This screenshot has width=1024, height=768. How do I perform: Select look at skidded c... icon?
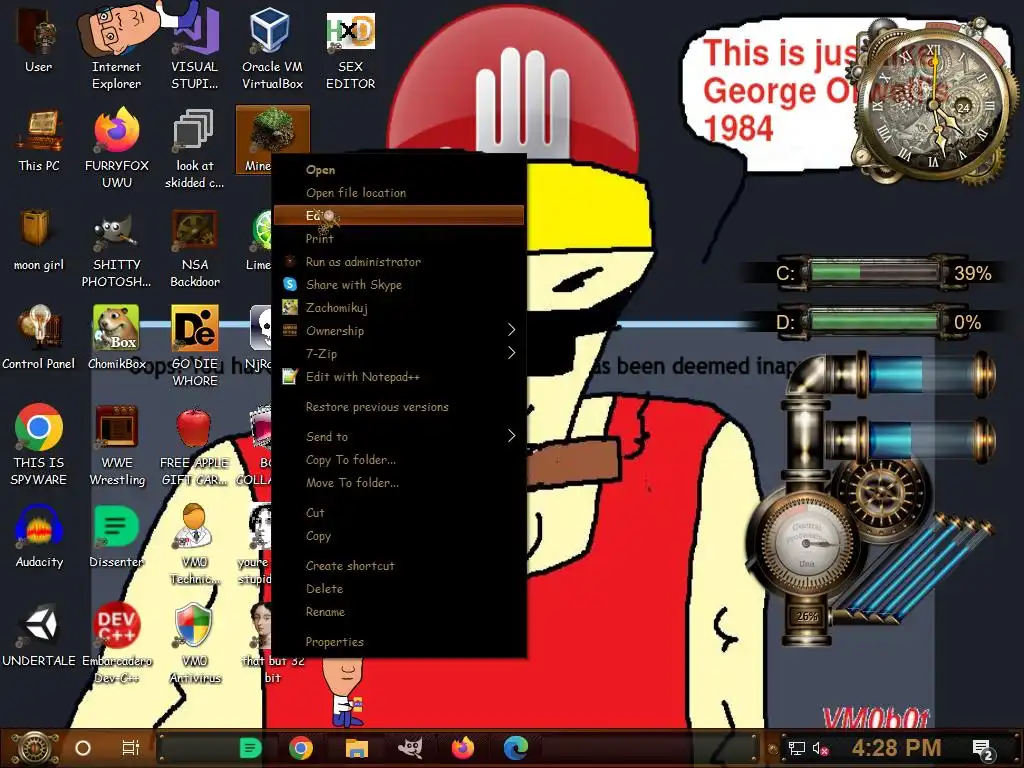[194, 147]
